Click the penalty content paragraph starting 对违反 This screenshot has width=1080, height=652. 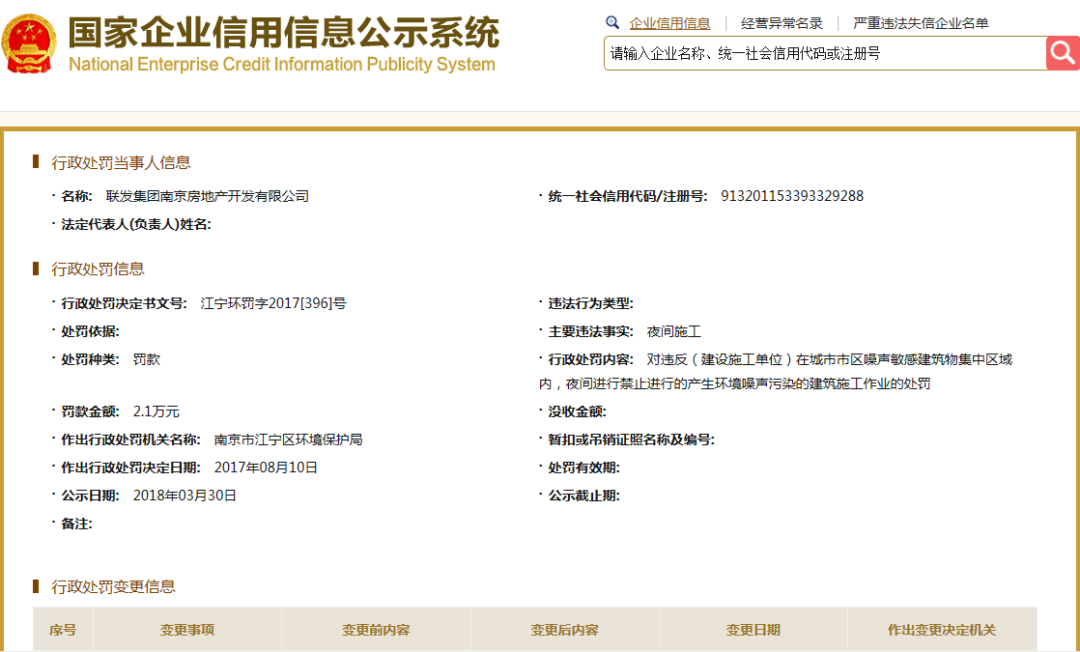pyautogui.click(x=776, y=372)
